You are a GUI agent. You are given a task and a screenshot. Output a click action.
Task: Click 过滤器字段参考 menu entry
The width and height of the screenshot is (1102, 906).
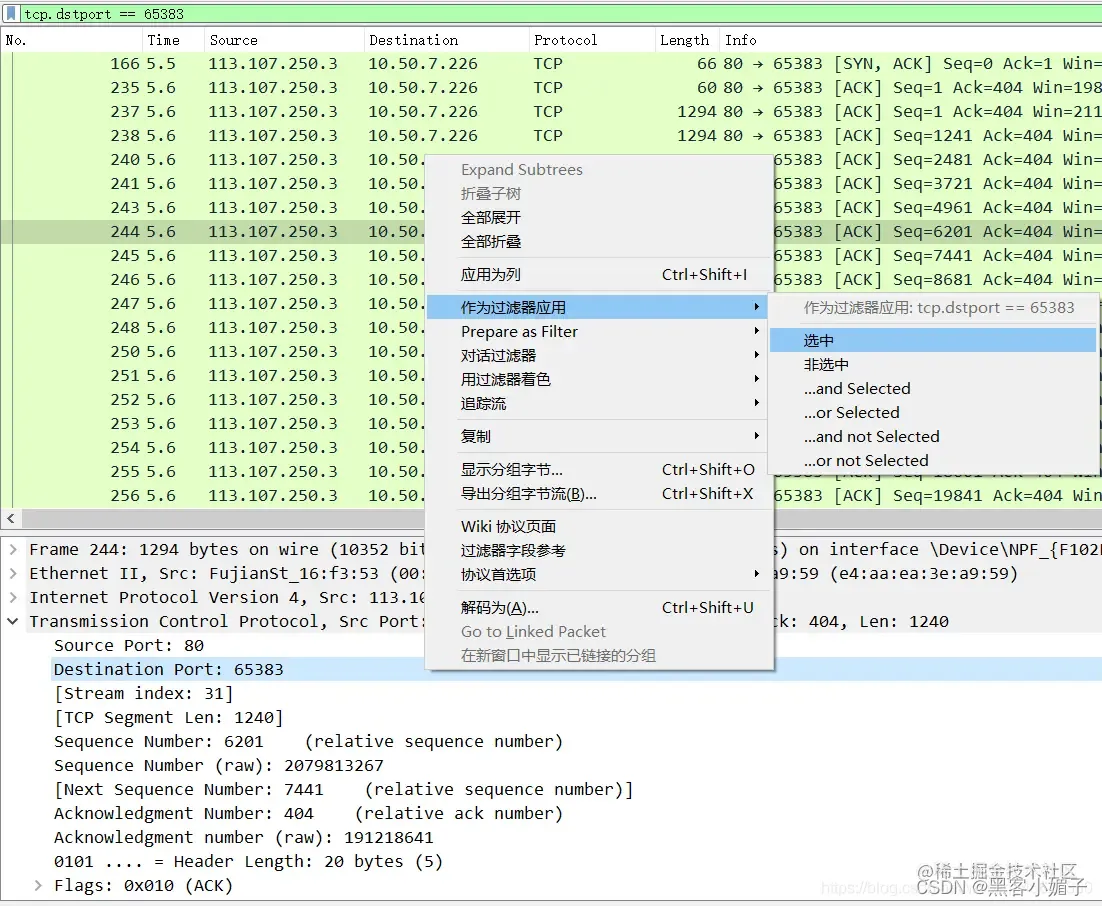599,550
